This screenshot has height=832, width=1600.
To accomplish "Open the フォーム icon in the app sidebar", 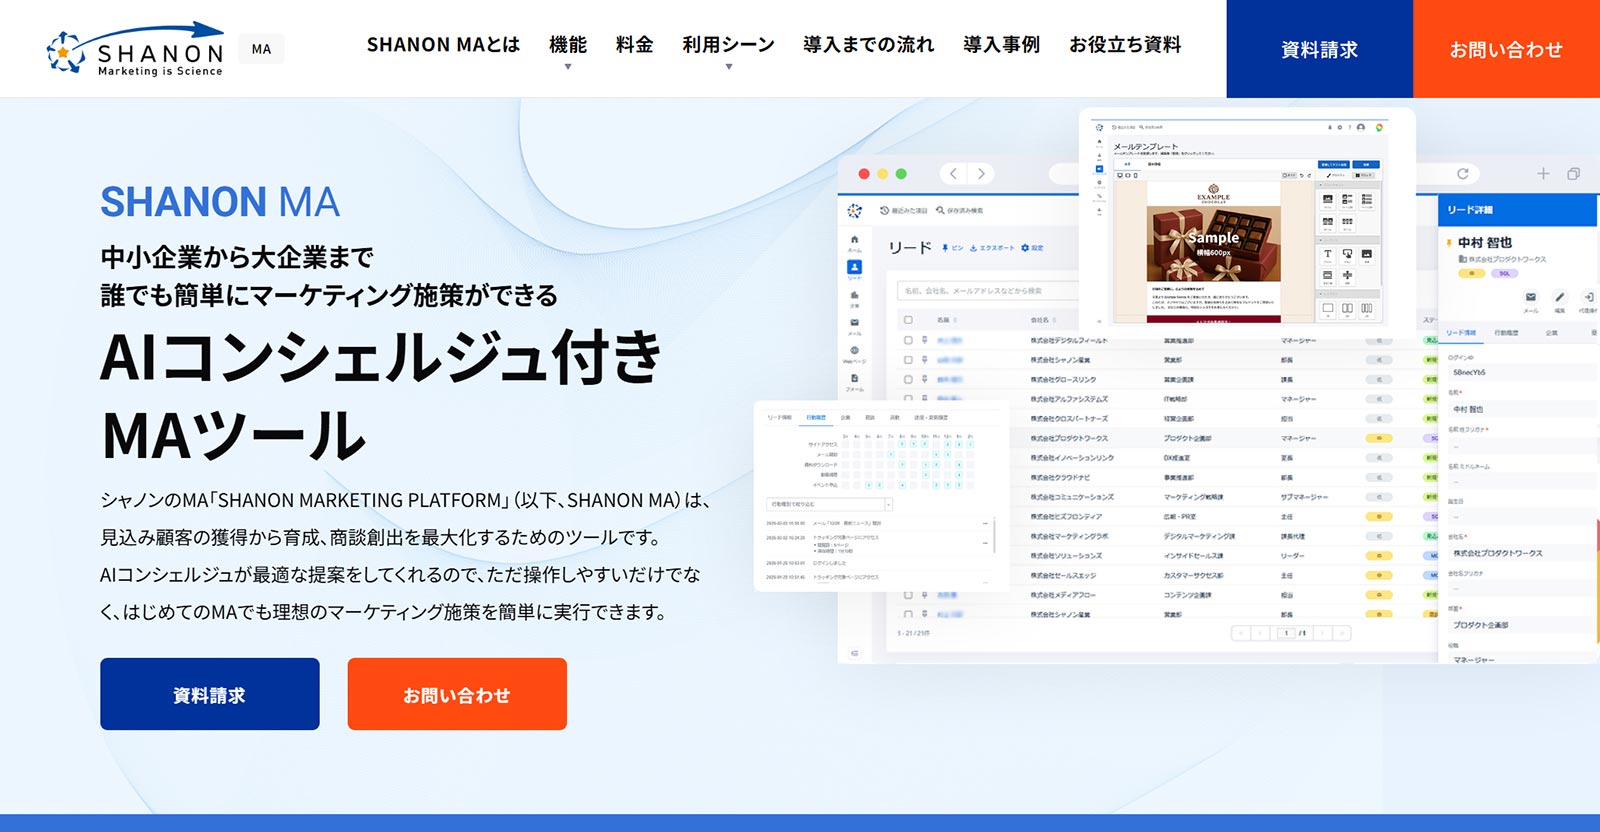I will pyautogui.click(x=854, y=378).
